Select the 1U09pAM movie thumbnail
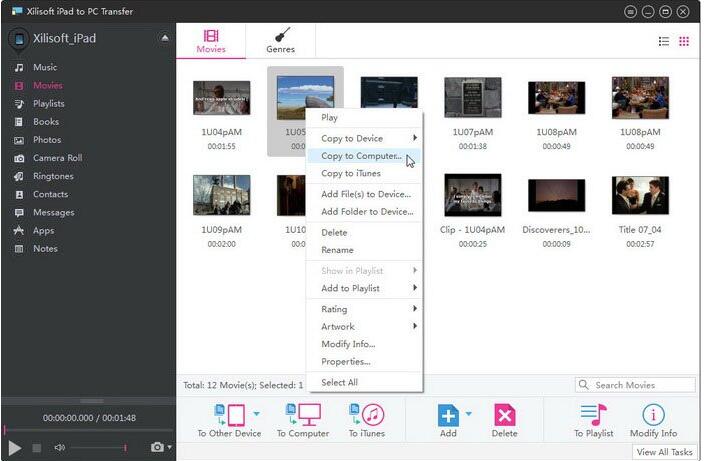Viewport: 704px width, 461px height. pyautogui.click(x=221, y=195)
